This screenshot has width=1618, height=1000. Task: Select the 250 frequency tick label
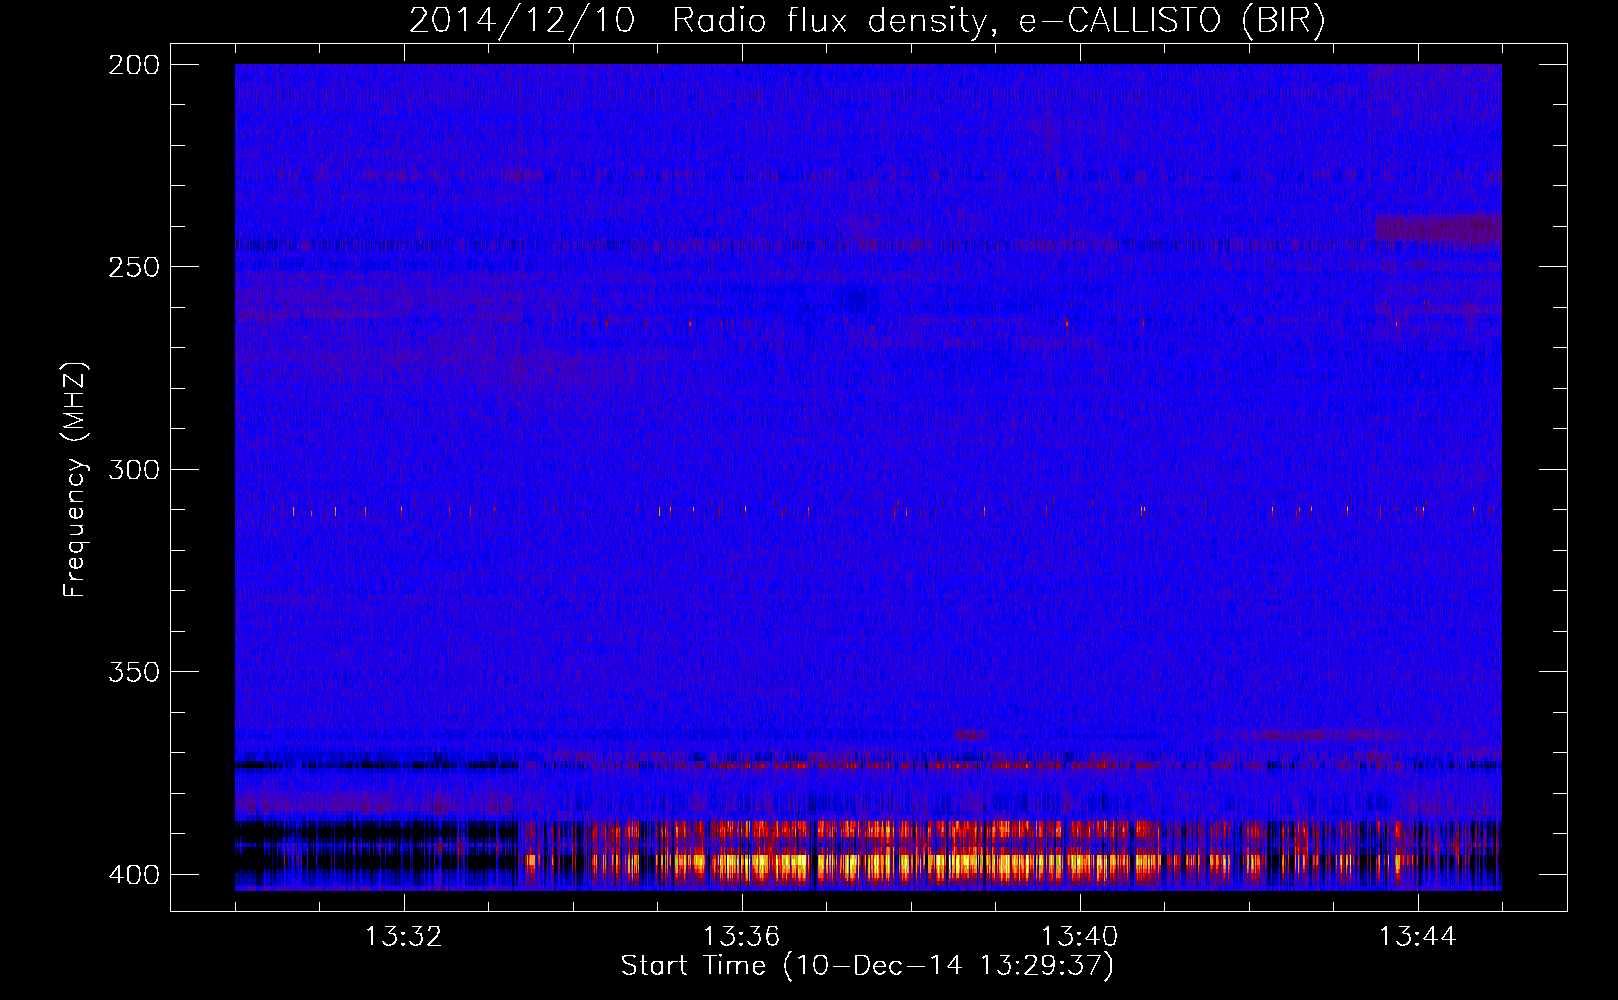point(134,267)
